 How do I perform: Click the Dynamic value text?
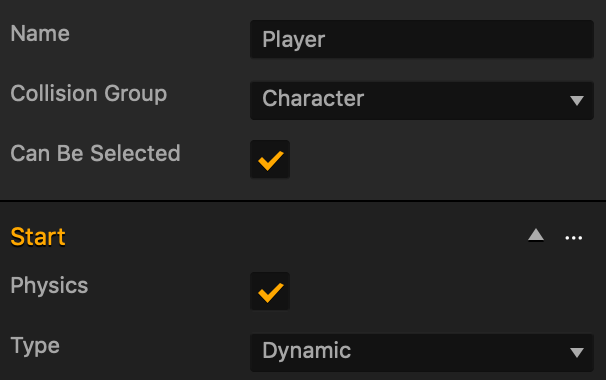(x=306, y=351)
